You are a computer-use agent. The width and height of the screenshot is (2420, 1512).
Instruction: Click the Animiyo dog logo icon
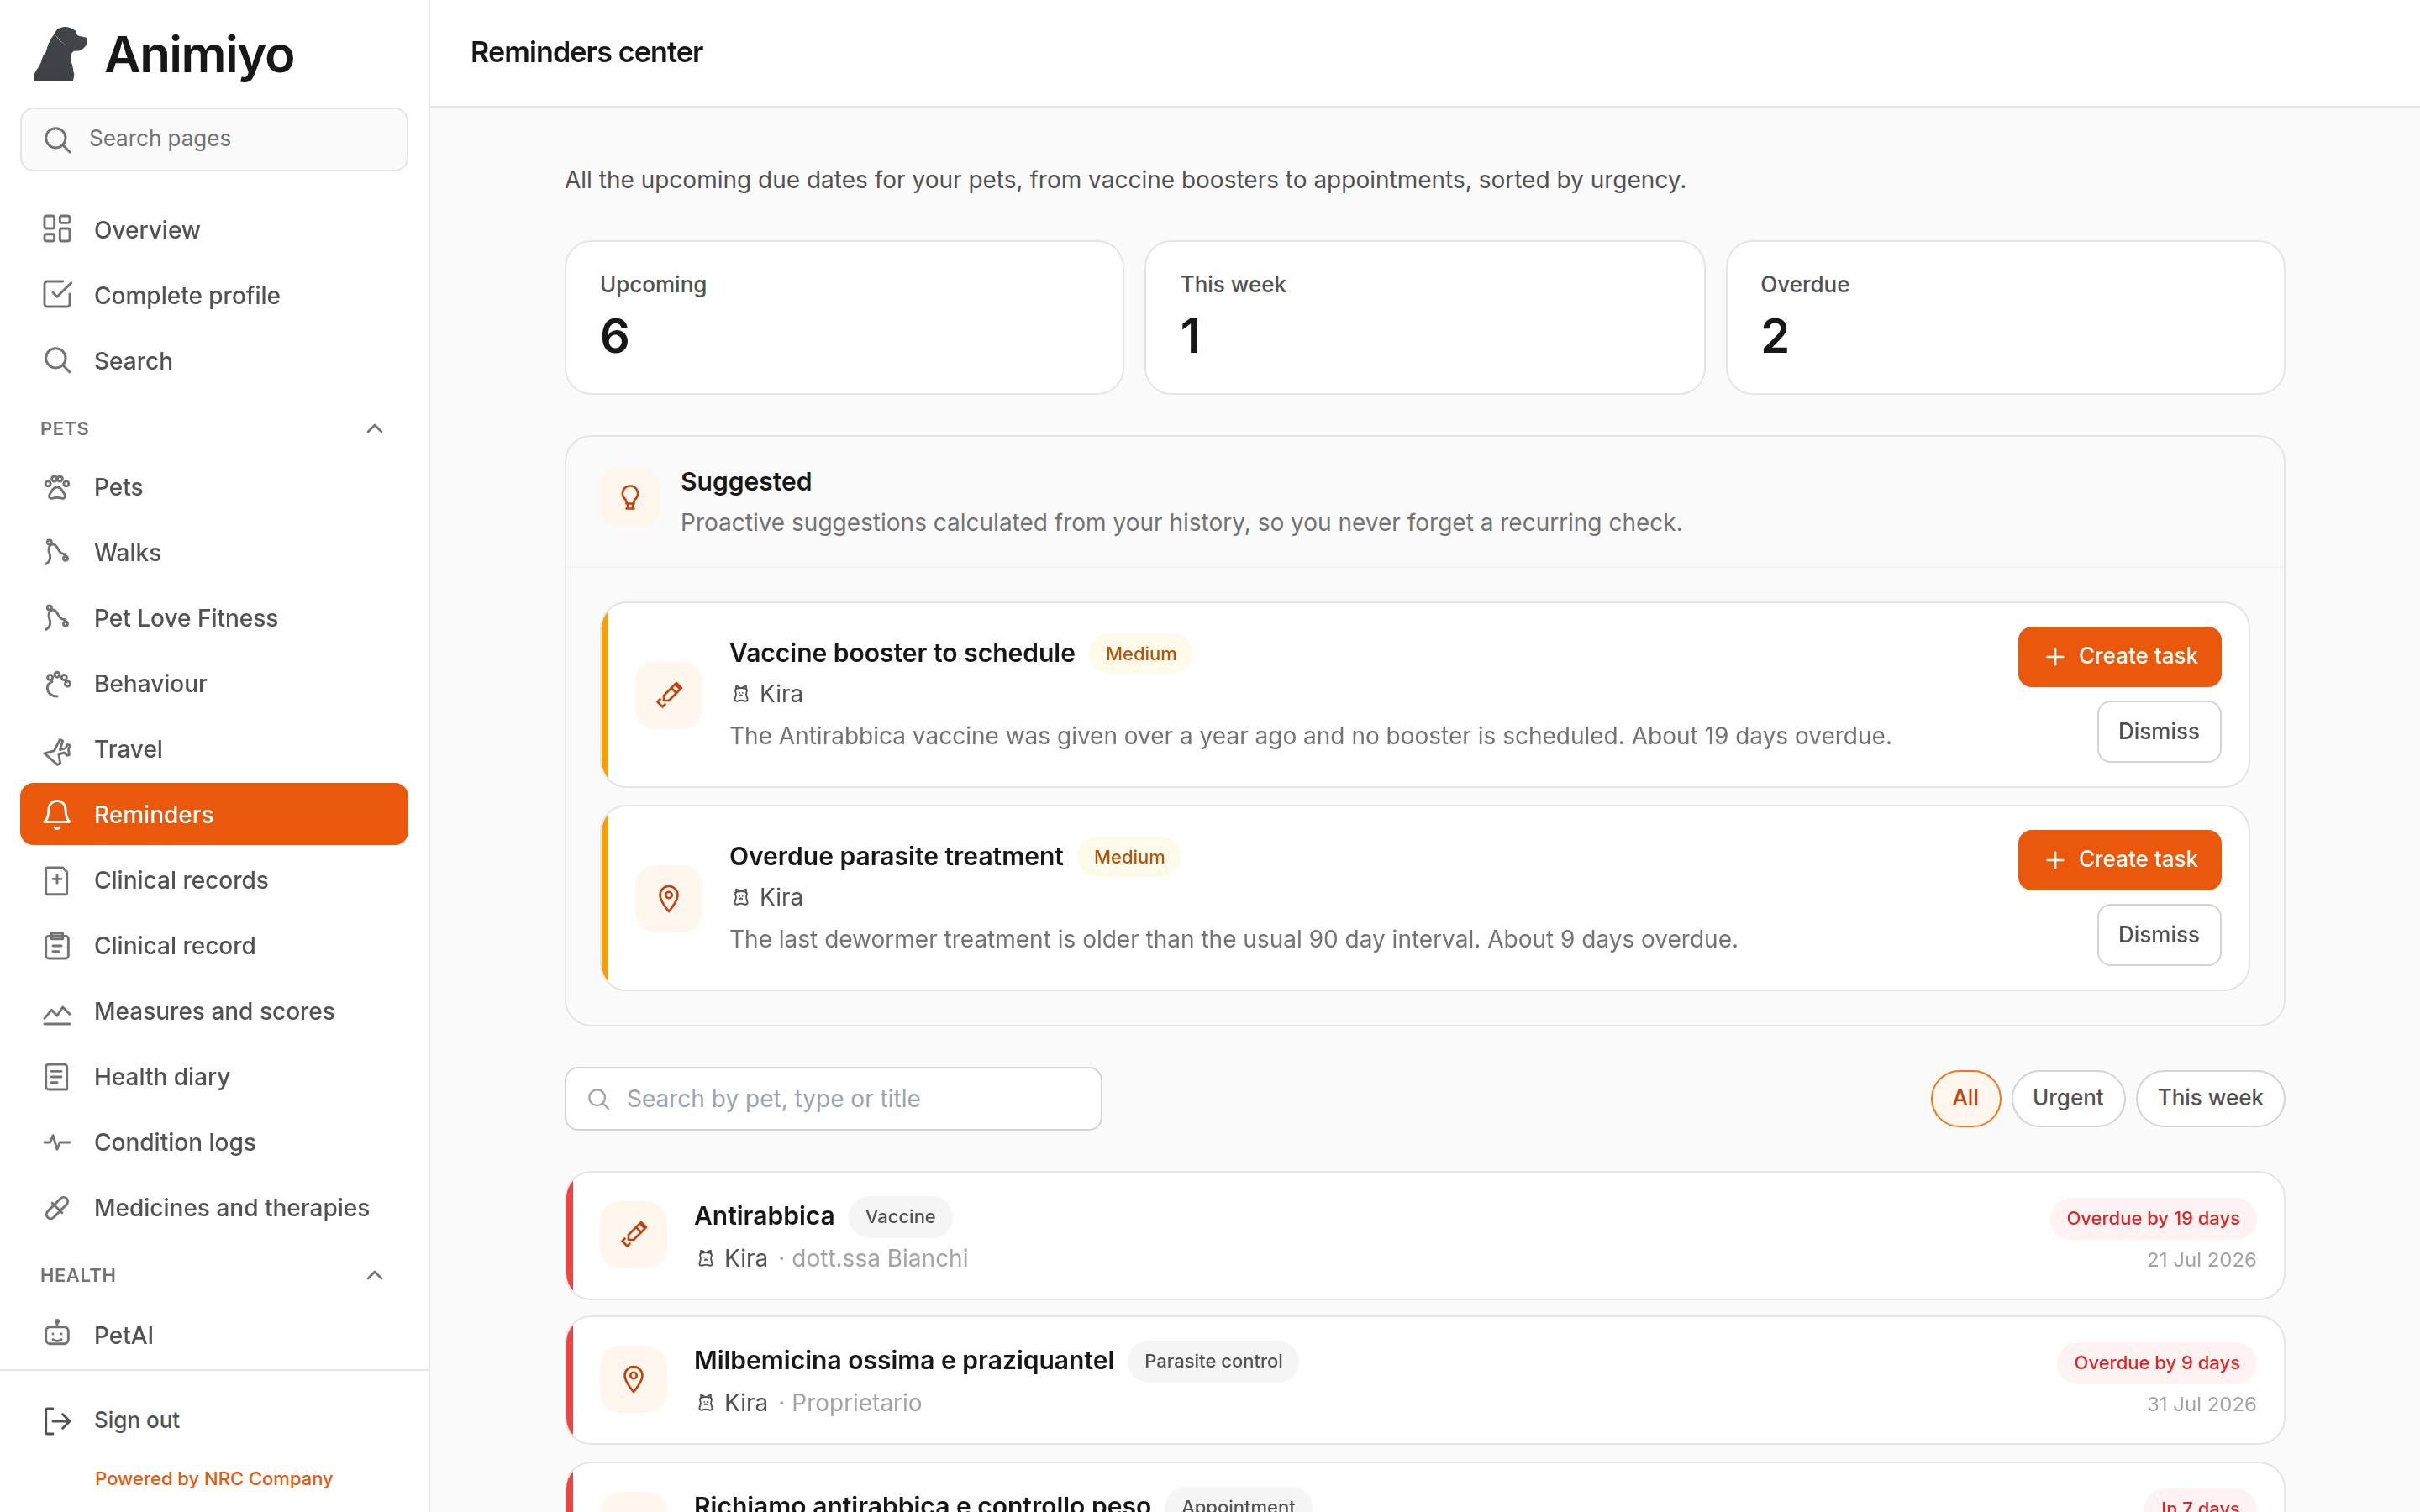[60, 54]
